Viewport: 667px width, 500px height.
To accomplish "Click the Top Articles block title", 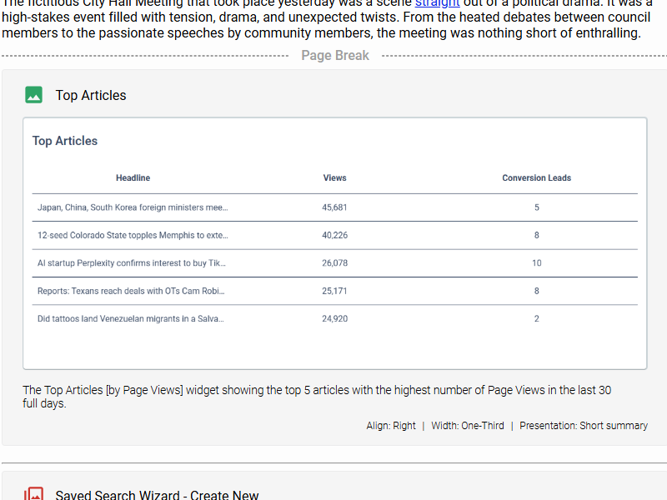I will click(x=91, y=95).
